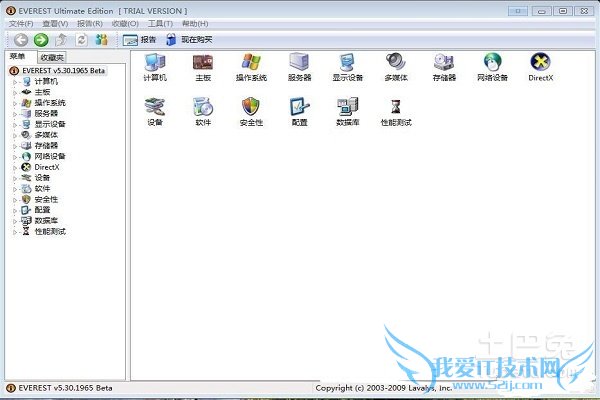The height and width of the screenshot is (400, 600).
Task: Expand the 操作系统 tree node arrow
Action: [x=15, y=103]
